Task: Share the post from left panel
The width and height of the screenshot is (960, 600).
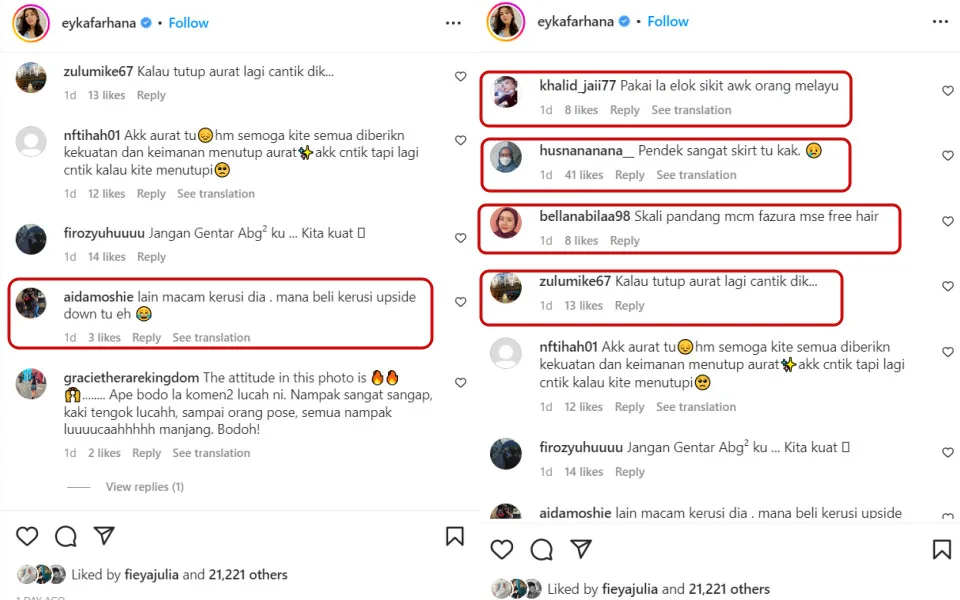Action: pyautogui.click(x=104, y=537)
